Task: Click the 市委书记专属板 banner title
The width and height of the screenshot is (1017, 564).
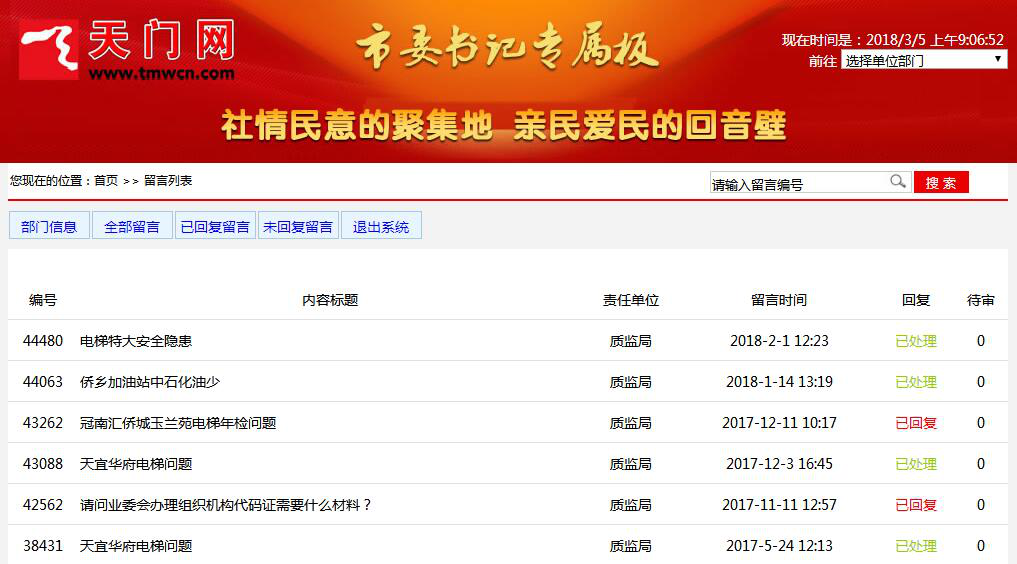Action: pyautogui.click(x=507, y=48)
